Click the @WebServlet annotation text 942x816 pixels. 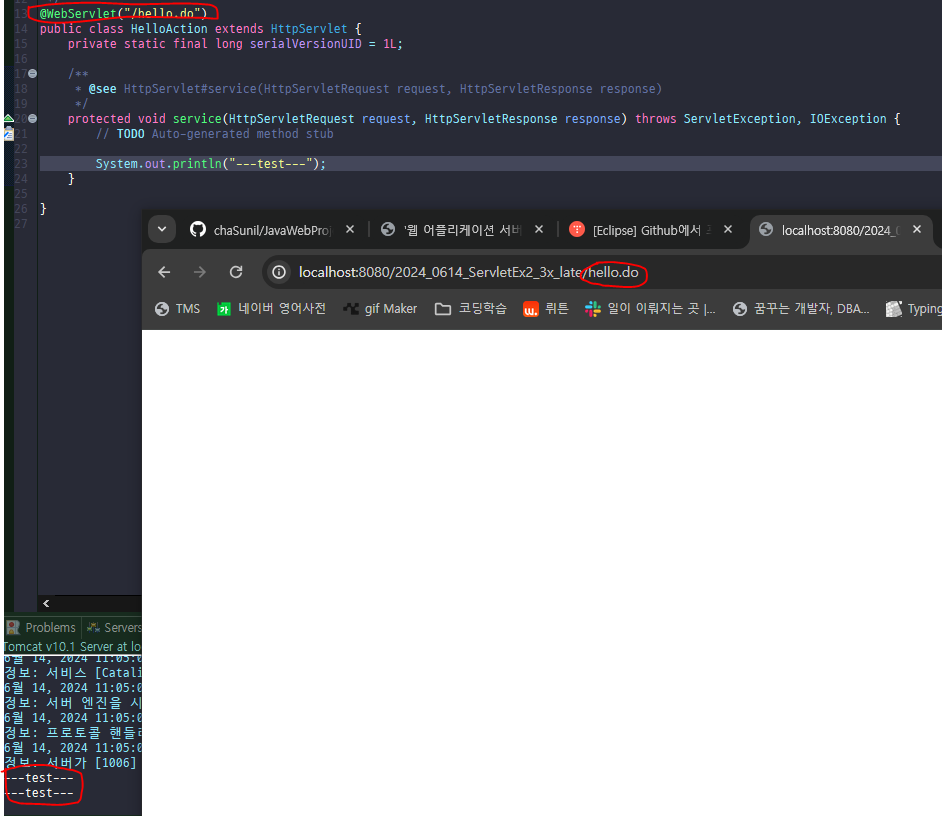click(123, 13)
